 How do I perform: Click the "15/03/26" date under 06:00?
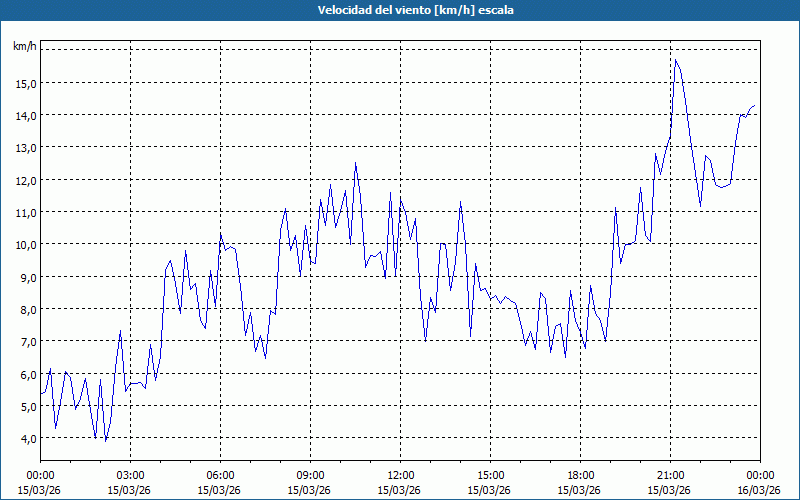point(219,490)
